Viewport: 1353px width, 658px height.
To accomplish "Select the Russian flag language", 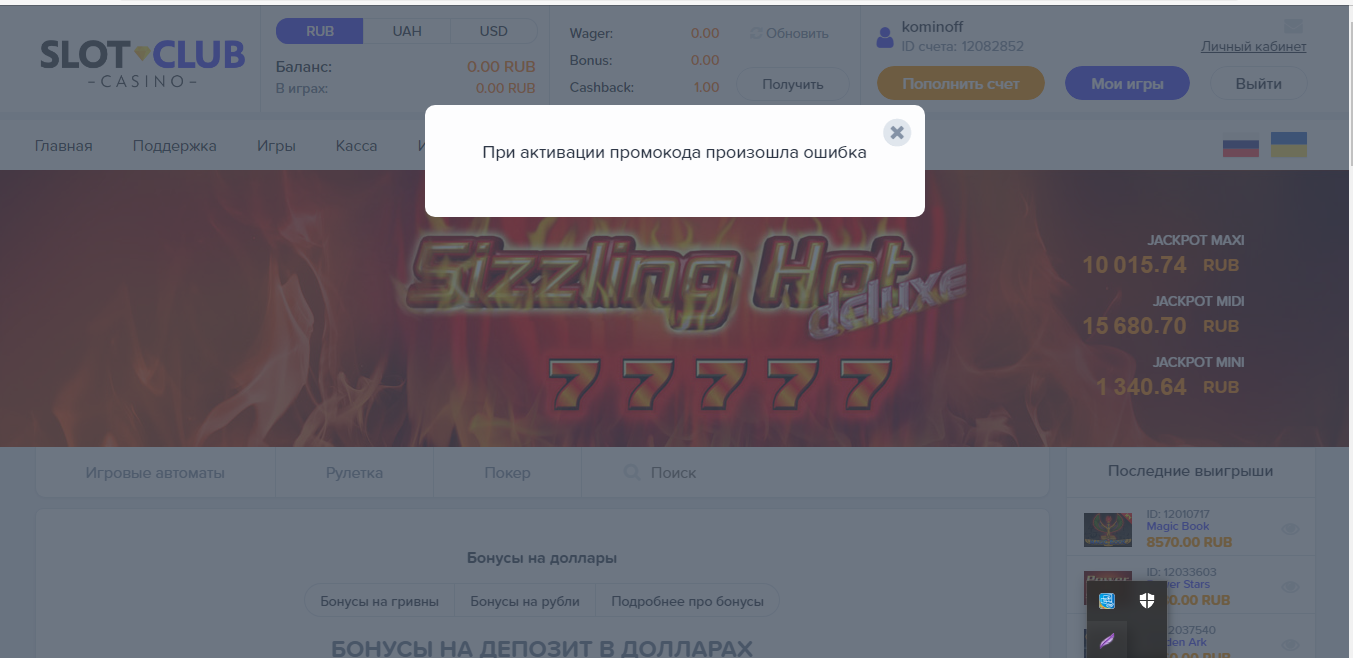I will point(1240,146).
